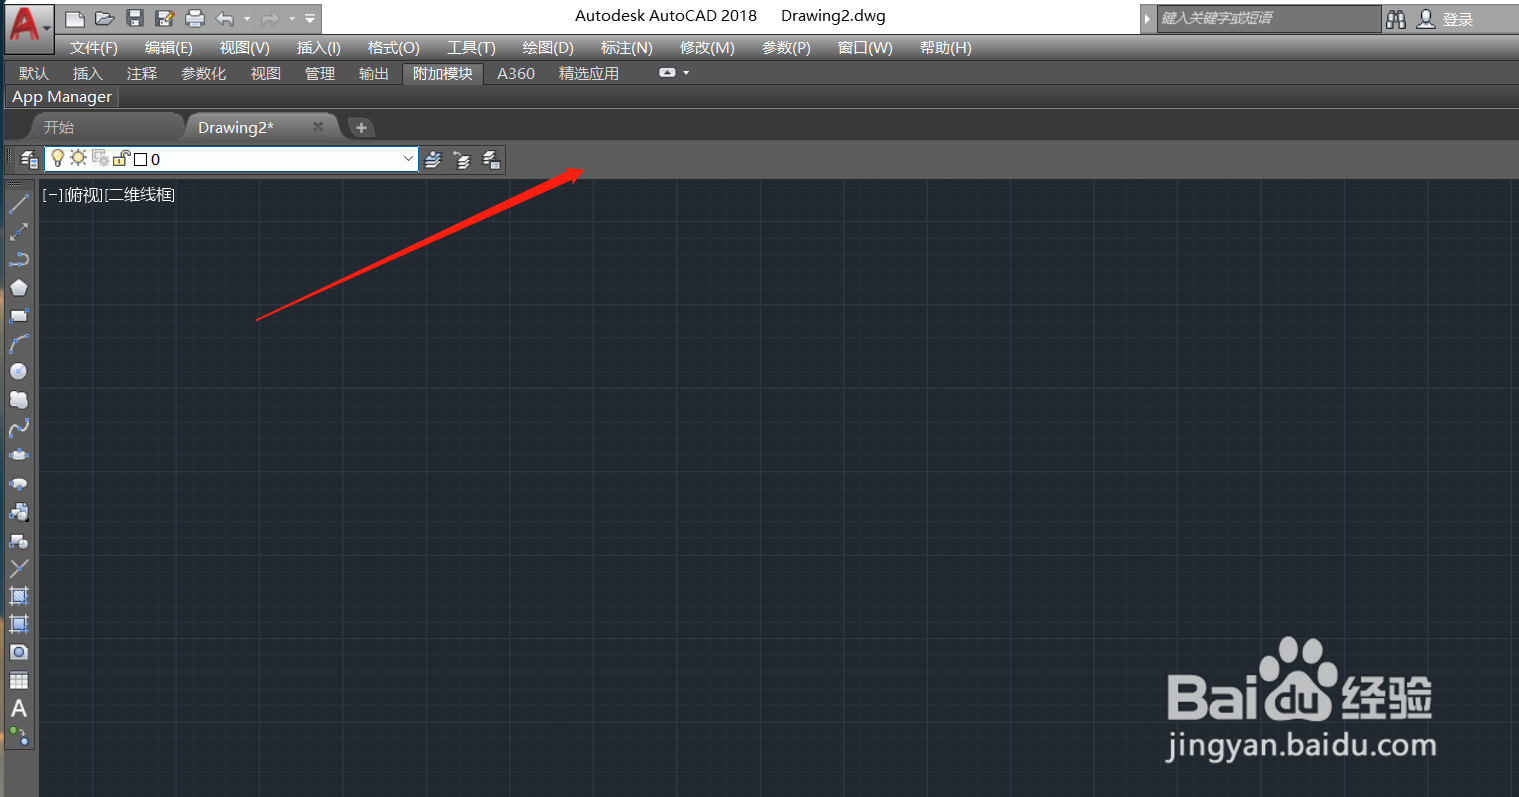Switch to the 注释 ribbon tab

click(x=142, y=73)
